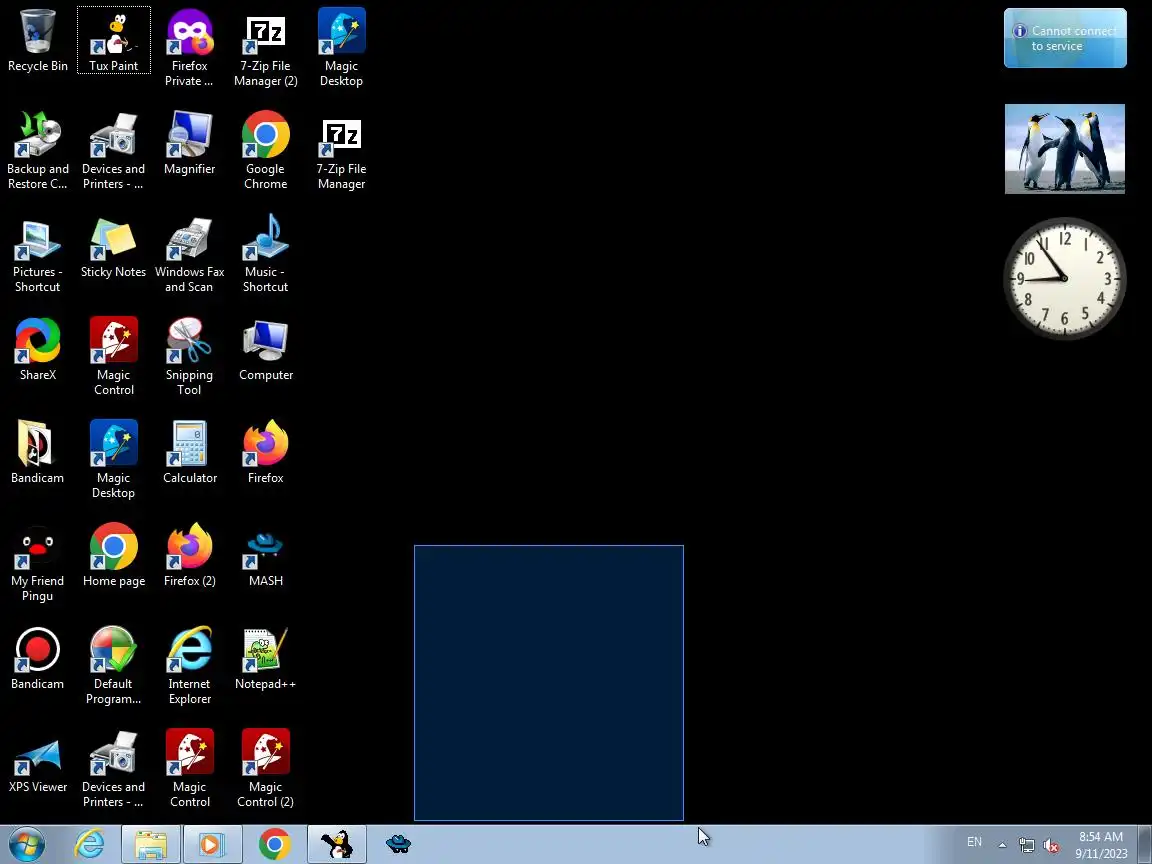
Task: Select the Home page Chrome shortcut
Action: pyautogui.click(x=114, y=556)
